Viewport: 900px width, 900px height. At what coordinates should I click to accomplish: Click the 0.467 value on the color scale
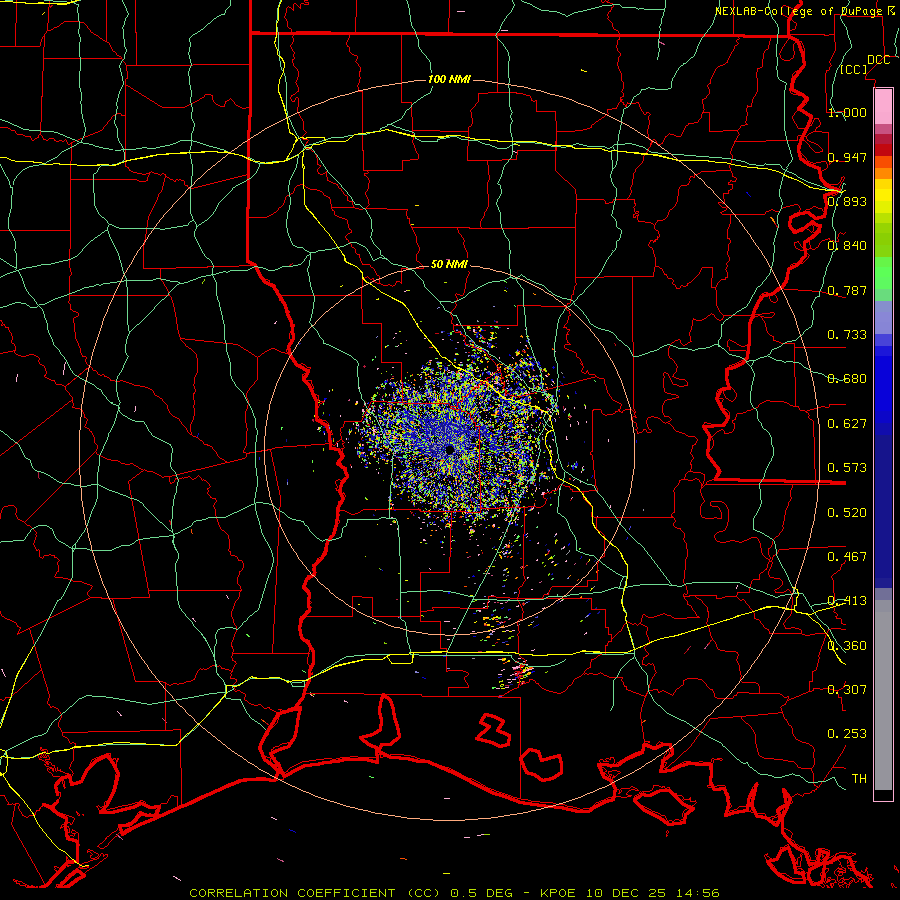(x=847, y=556)
